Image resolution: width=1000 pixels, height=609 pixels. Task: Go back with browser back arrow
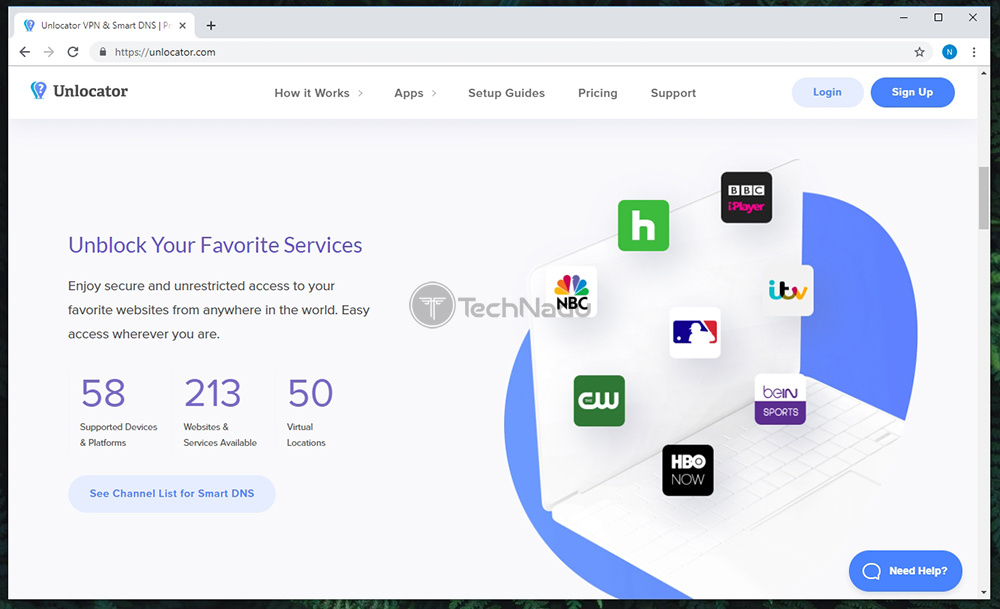coord(24,52)
